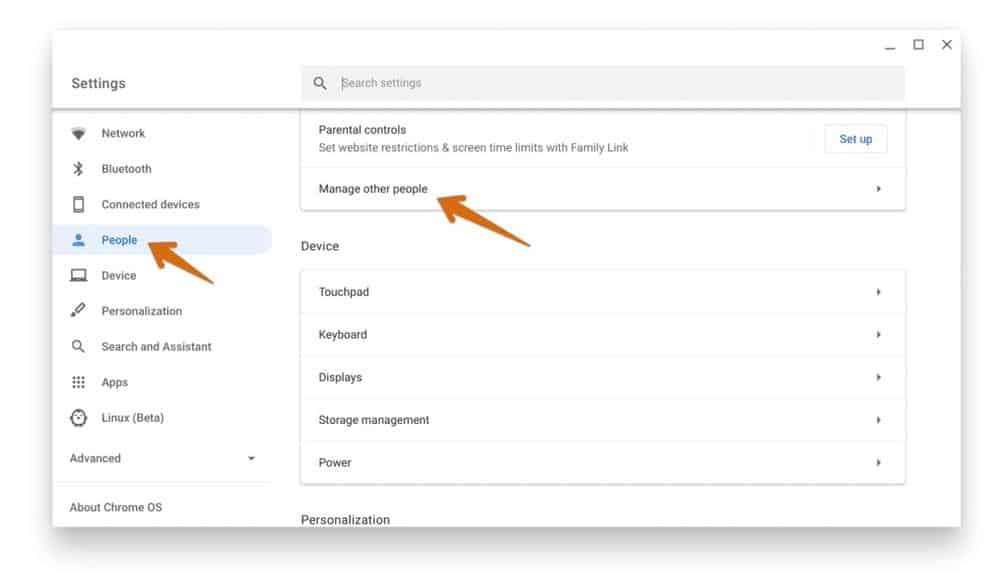Open the Power settings row
This screenshot has width=1000, height=581.
(x=602, y=463)
